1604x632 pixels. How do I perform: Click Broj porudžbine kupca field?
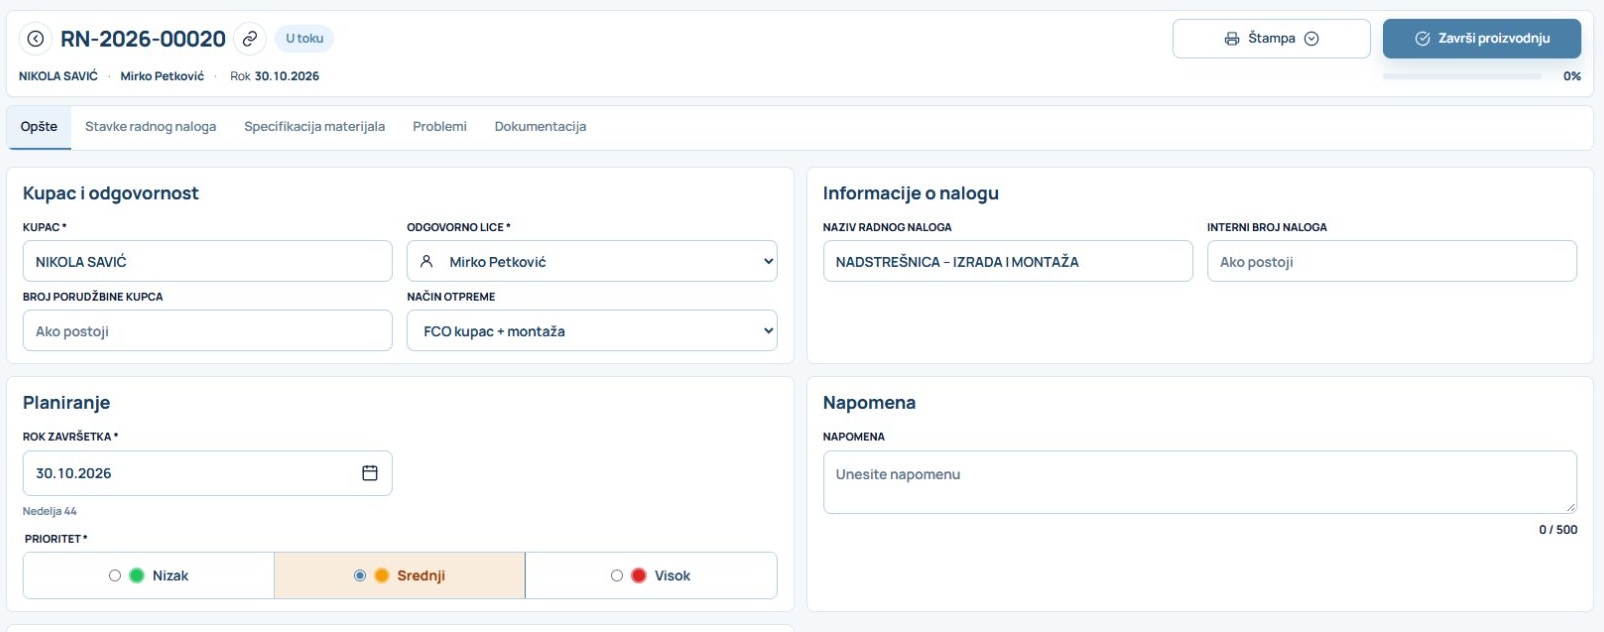pyautogui.click(x=208, y=331)
